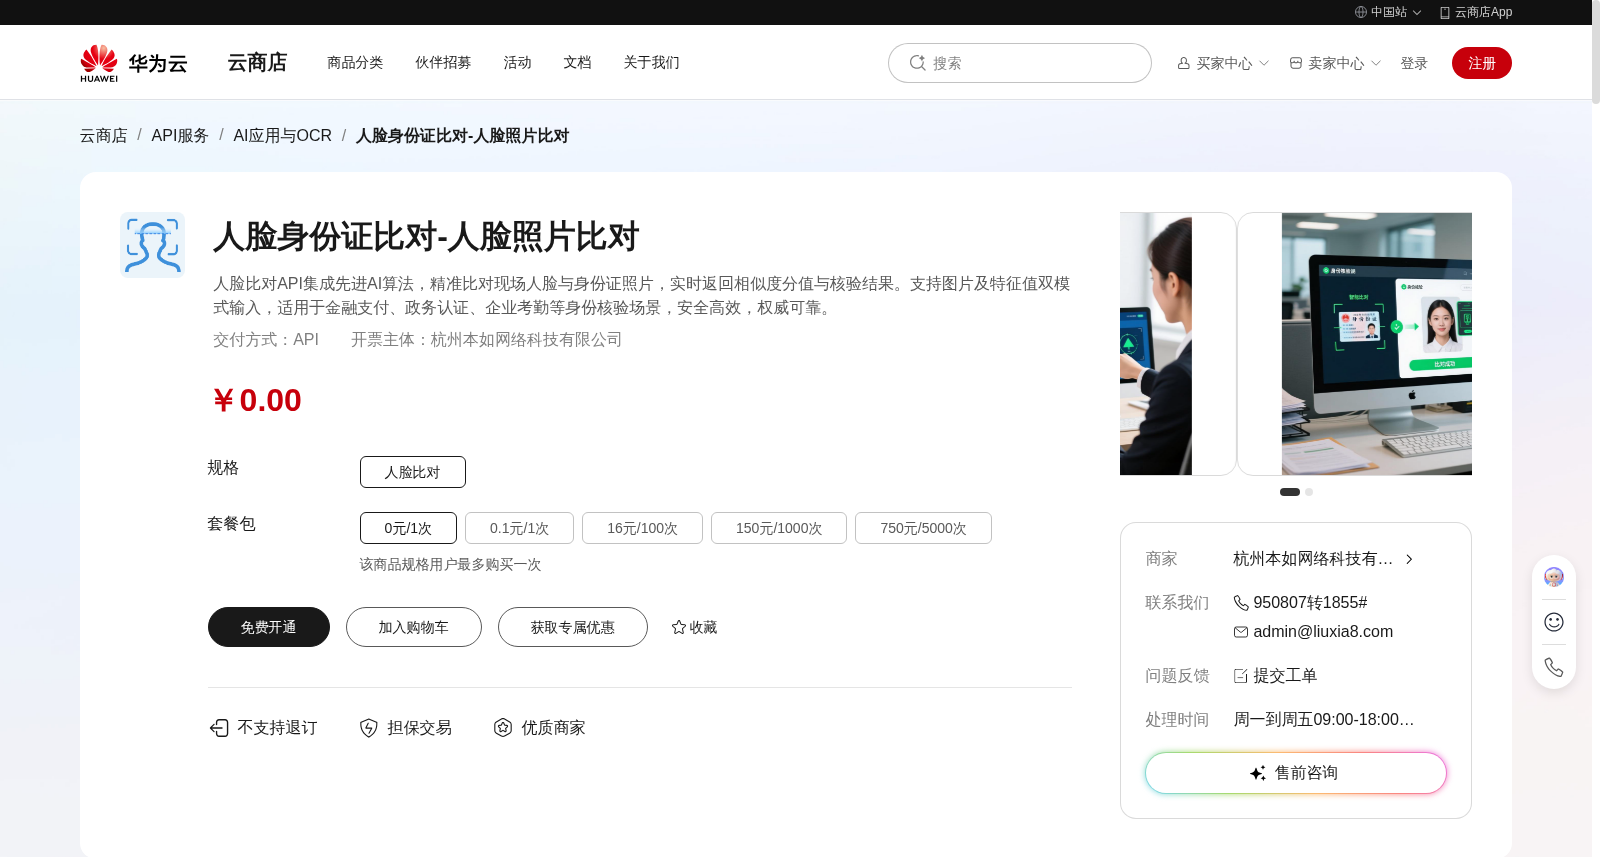The width and height of the screenshot is (1600, 857).
Task: Click the guaranteed transaction shield icon
Action: [369, 728]
